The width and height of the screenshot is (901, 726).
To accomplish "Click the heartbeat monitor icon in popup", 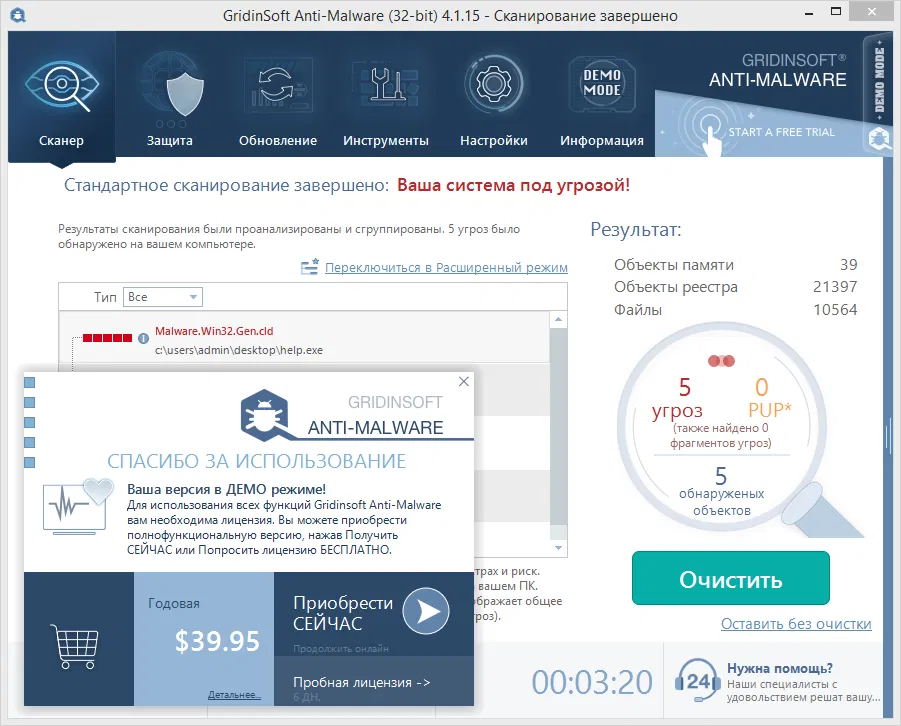I will pyautogui.click(x=78, y=506).
